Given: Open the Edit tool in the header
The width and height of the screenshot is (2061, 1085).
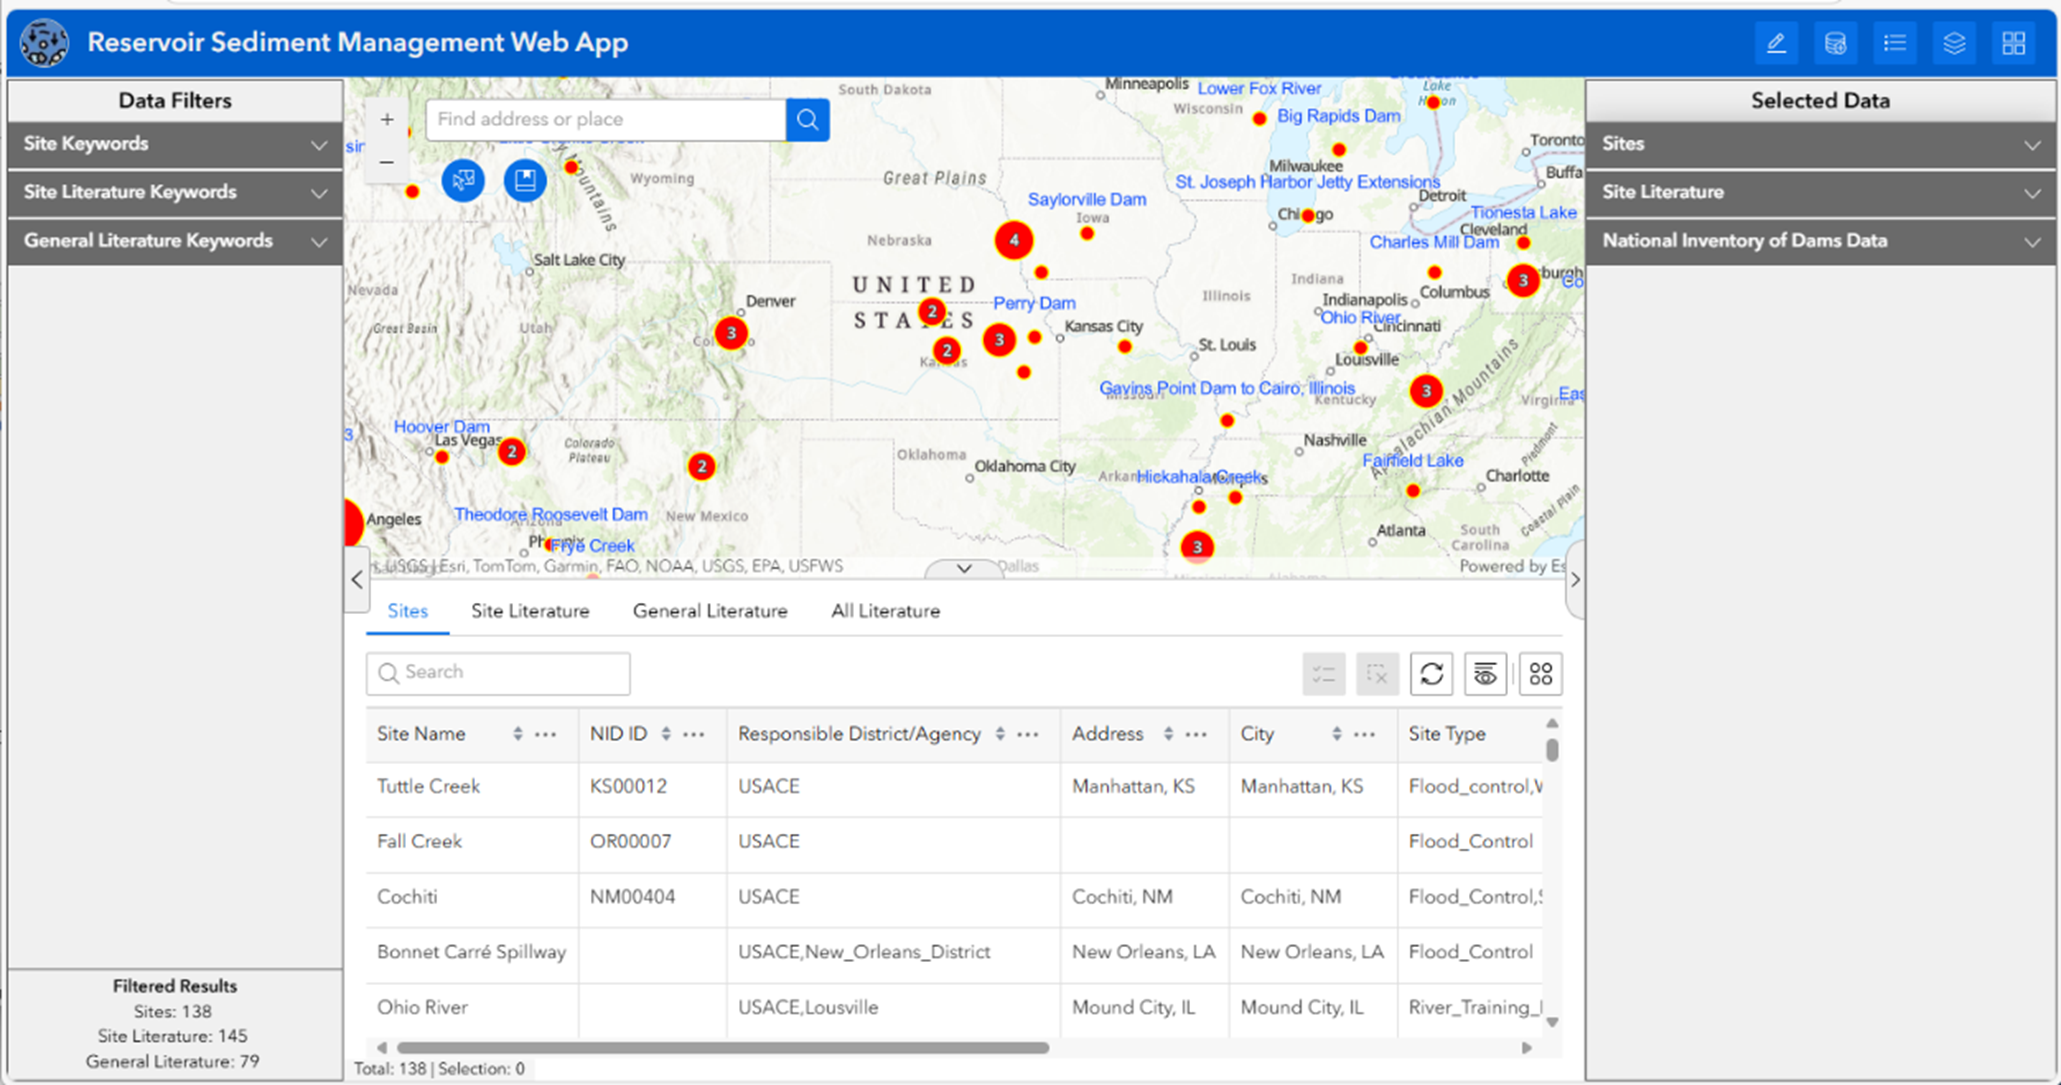Looking at the screenshot, I should click(x=1777, y=43).
